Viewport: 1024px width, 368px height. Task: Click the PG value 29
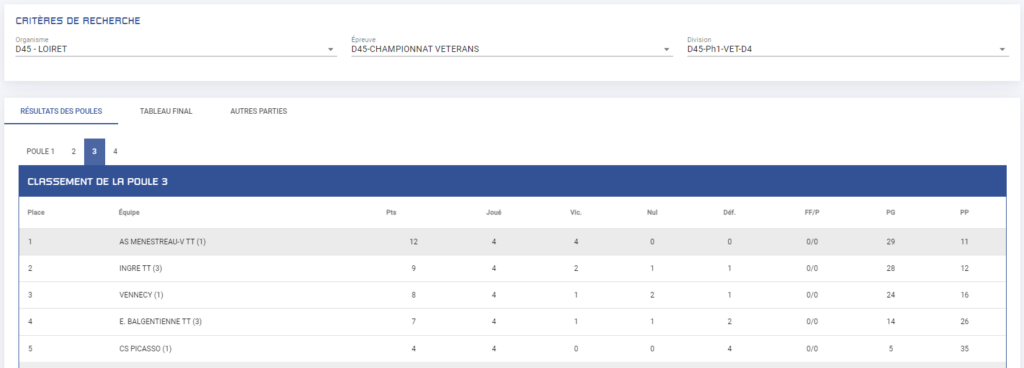pos(891,242)
